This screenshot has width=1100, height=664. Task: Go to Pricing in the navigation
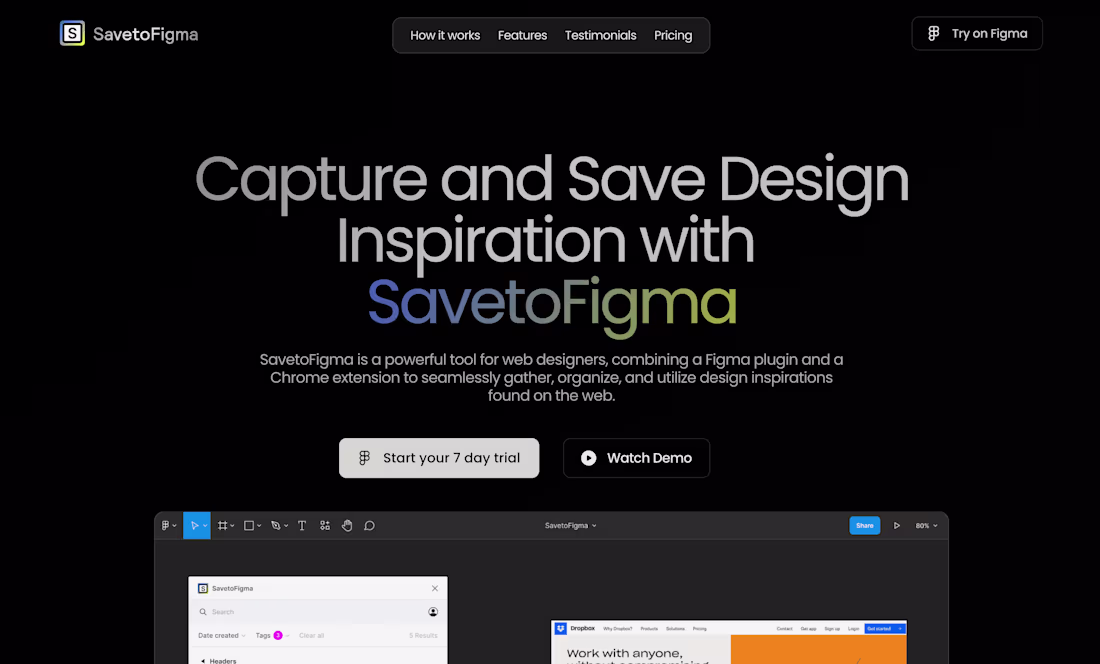pos(673,35)
